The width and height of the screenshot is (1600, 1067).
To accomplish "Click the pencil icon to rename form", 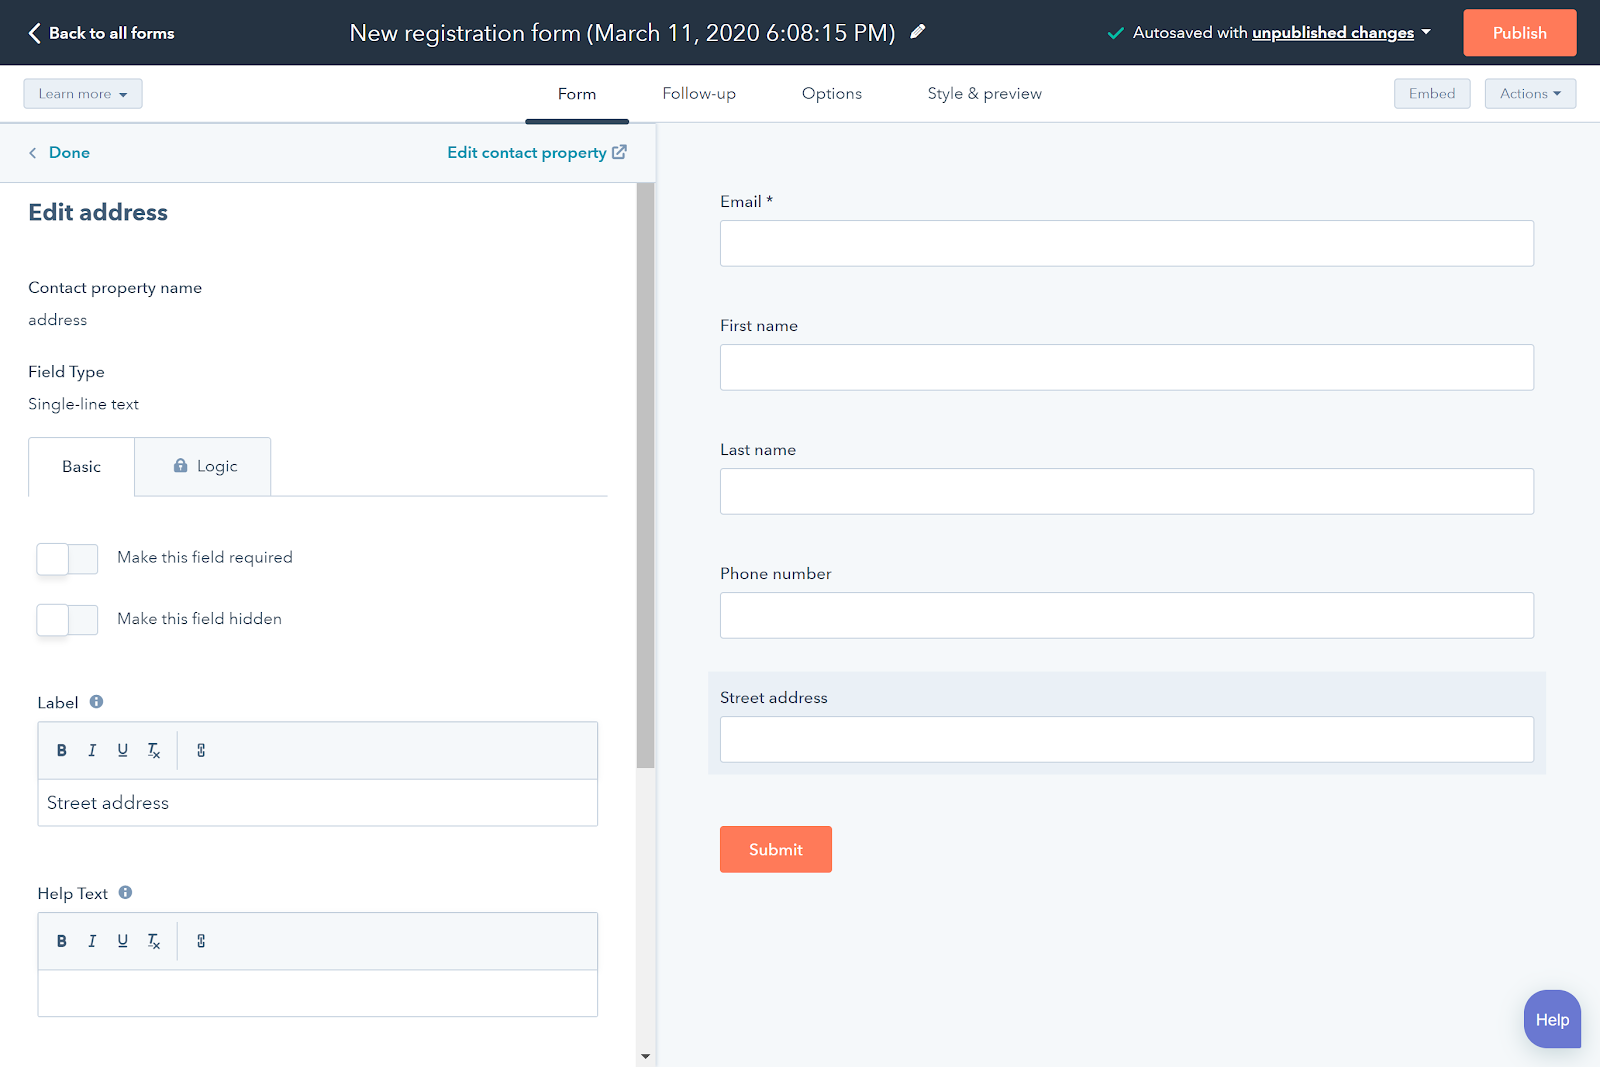I will tap(917, 32).
